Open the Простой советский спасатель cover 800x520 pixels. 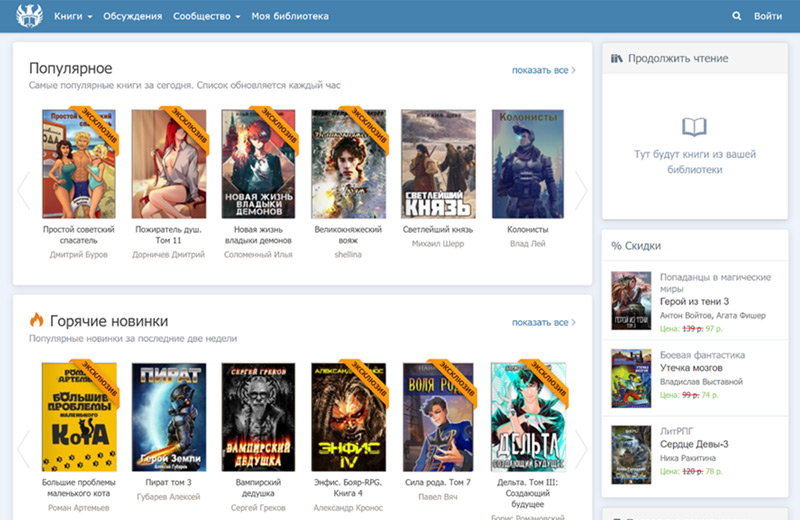point(79,164)
